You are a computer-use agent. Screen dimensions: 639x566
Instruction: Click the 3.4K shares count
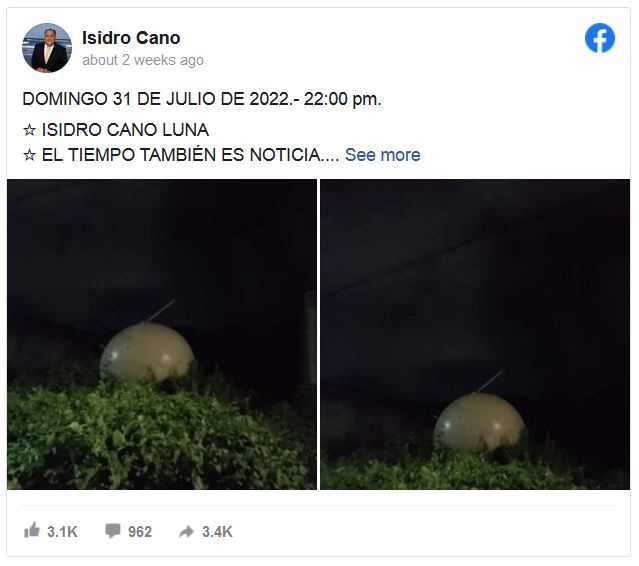click(x=217, y=532)
